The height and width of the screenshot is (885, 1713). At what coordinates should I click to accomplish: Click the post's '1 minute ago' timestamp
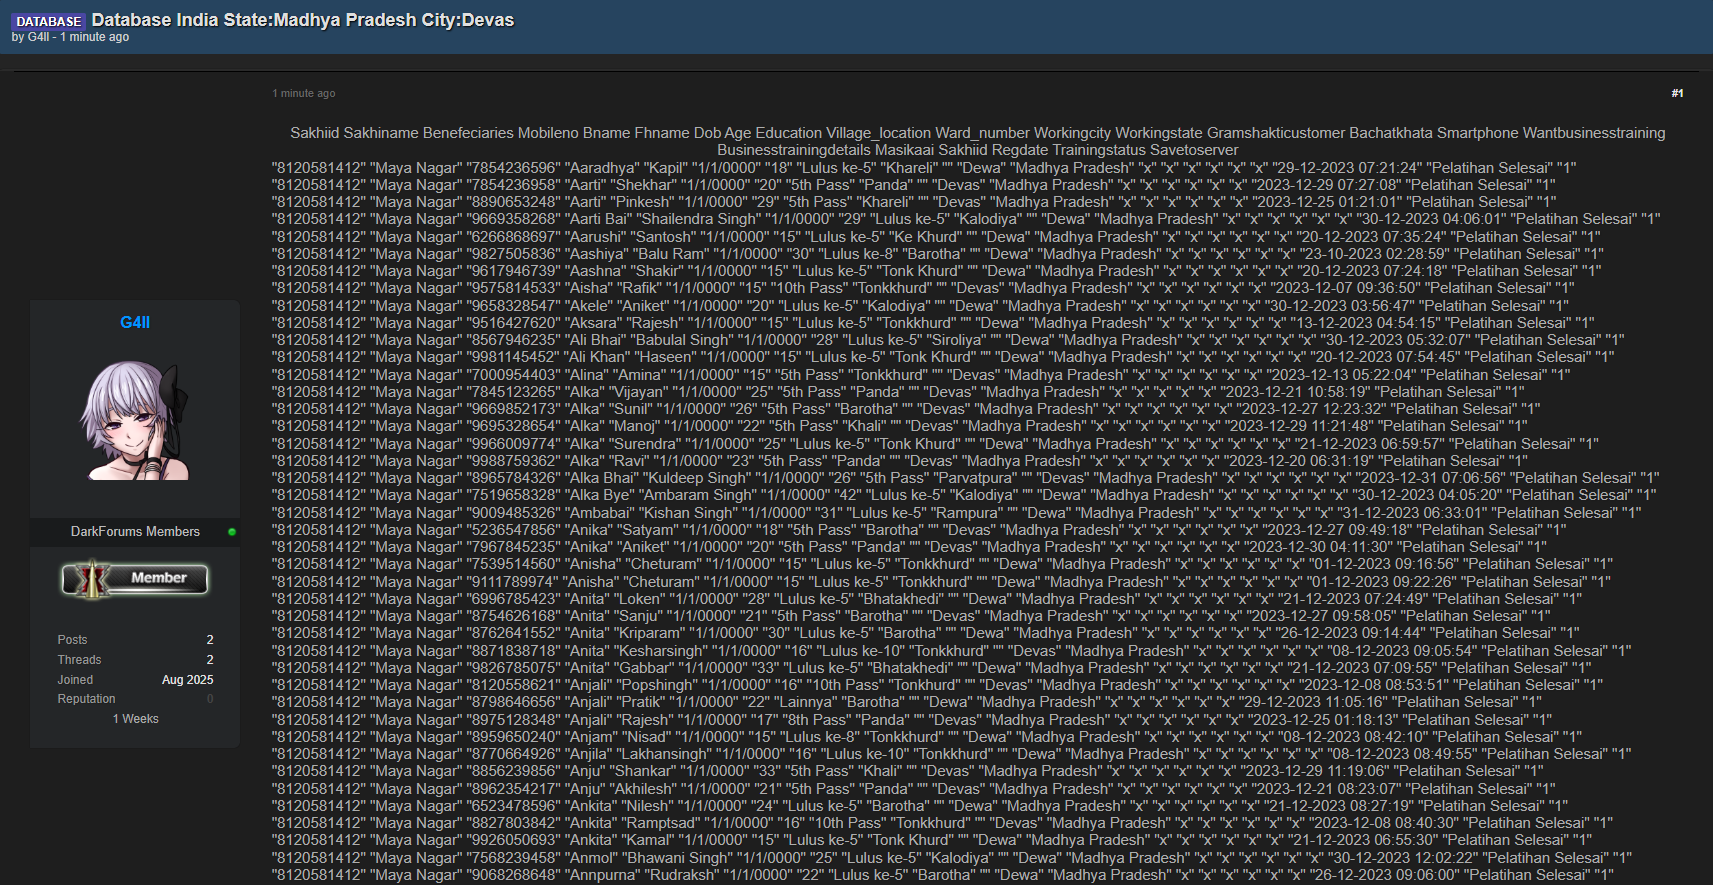304,93
